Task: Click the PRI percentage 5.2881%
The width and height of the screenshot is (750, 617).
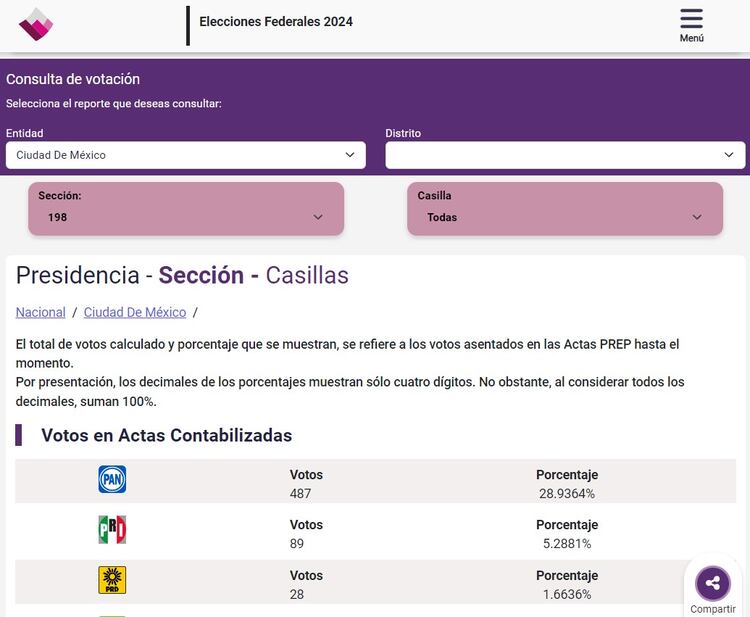Action: click(566, 544)
